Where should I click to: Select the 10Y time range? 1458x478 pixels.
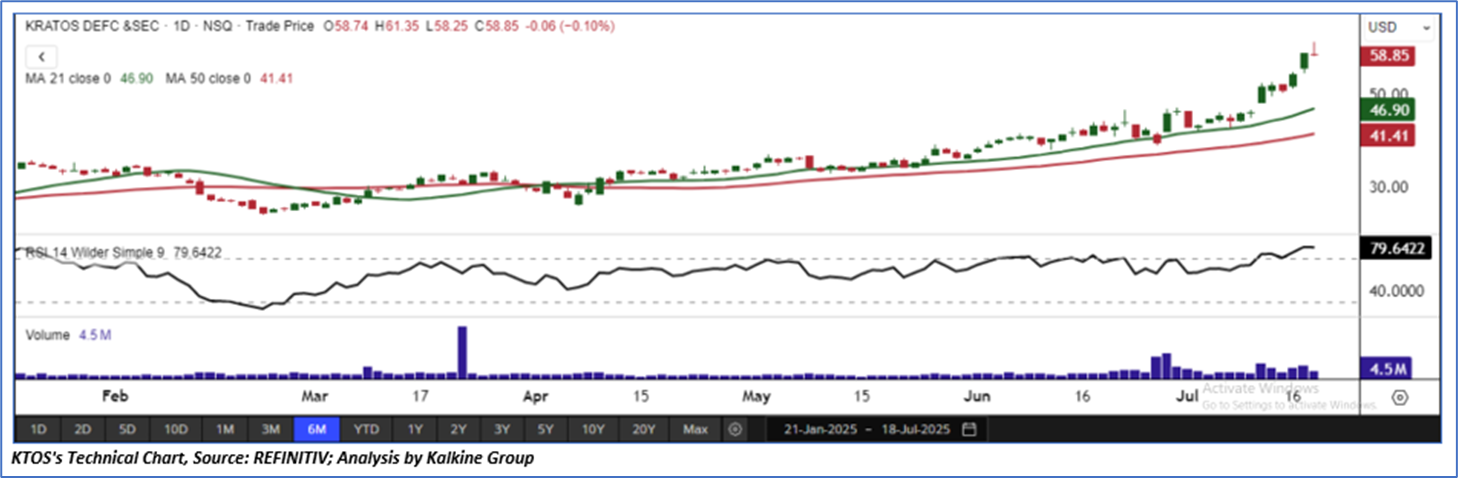594,429
